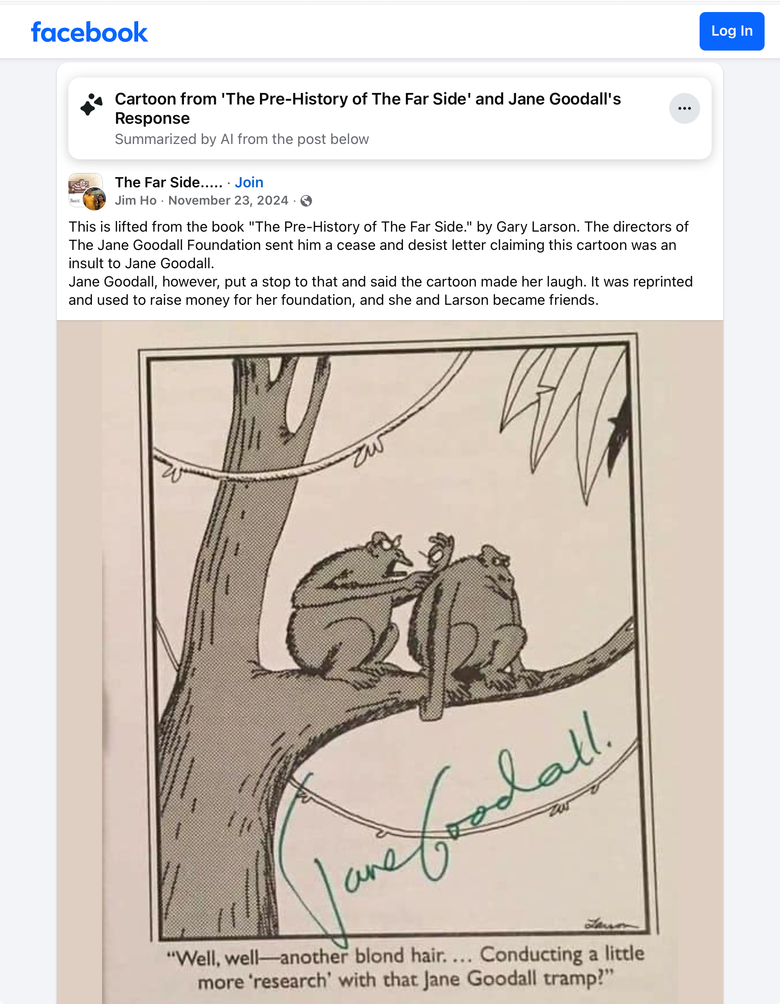Open Jim Ho's profile name link
Viewport: 780px width, 1004px height.
tap(135, 200)
